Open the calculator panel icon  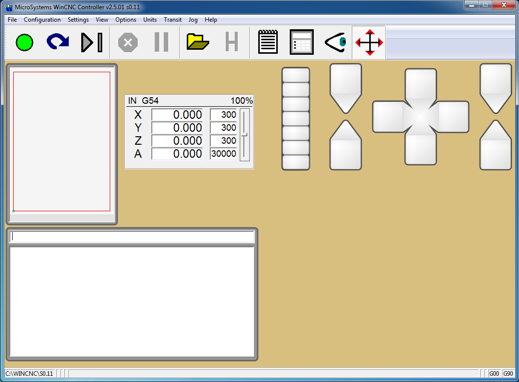click(x=301, y=42)
